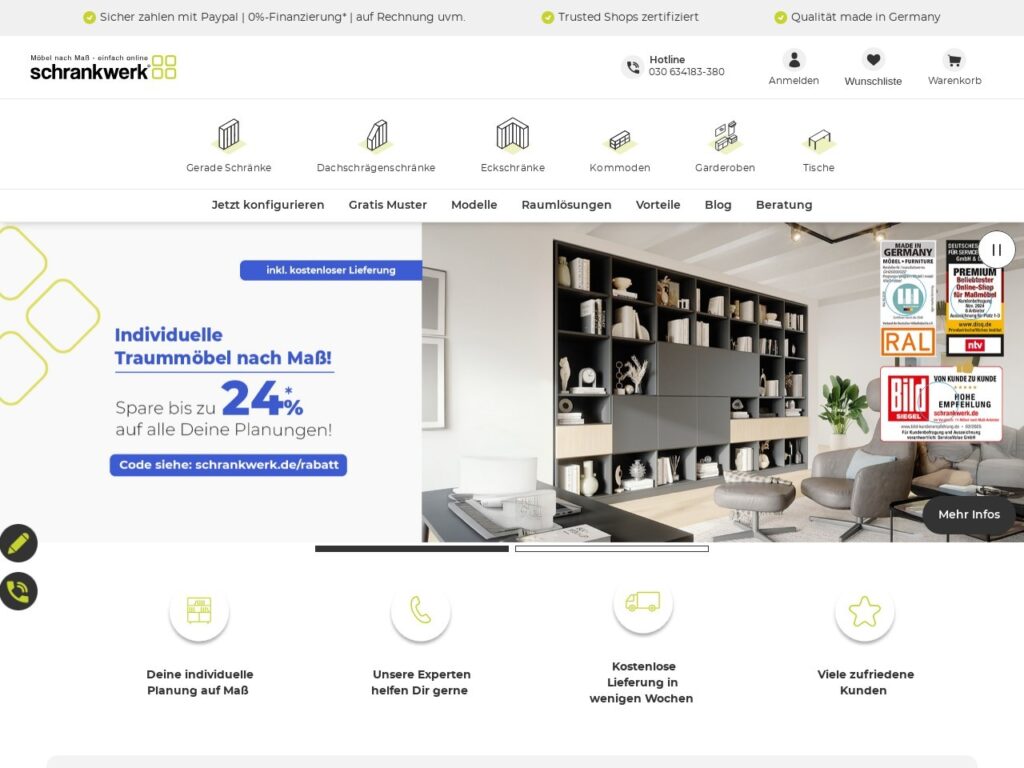1024x768 pixels.
Task: Open the Wunschliste heart icon
Action: click(x=873, y=61)
